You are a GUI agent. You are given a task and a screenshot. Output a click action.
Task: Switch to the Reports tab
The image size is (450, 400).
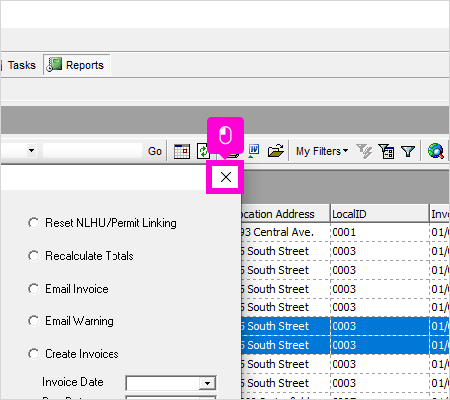pyautogui.click(x=77, y=65)
